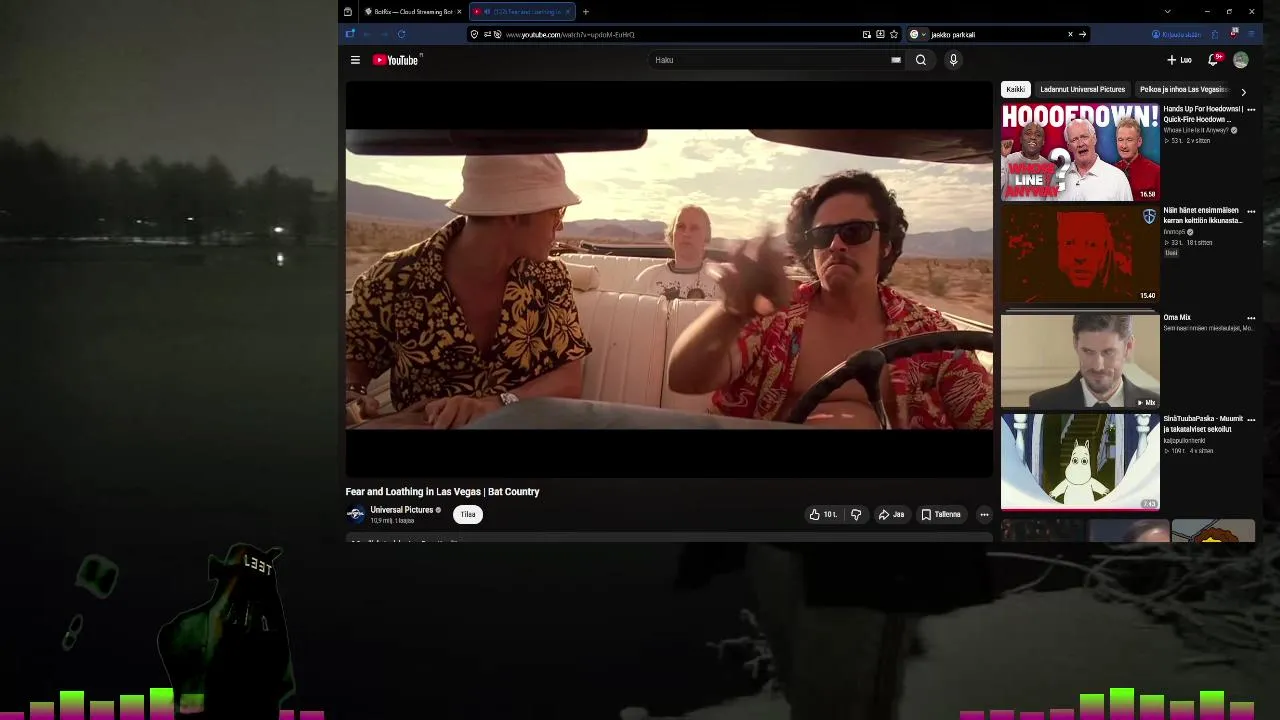Click the YouTube search magnifier button
Screen dimensions: 1280x720
click(x=921, y=60)
